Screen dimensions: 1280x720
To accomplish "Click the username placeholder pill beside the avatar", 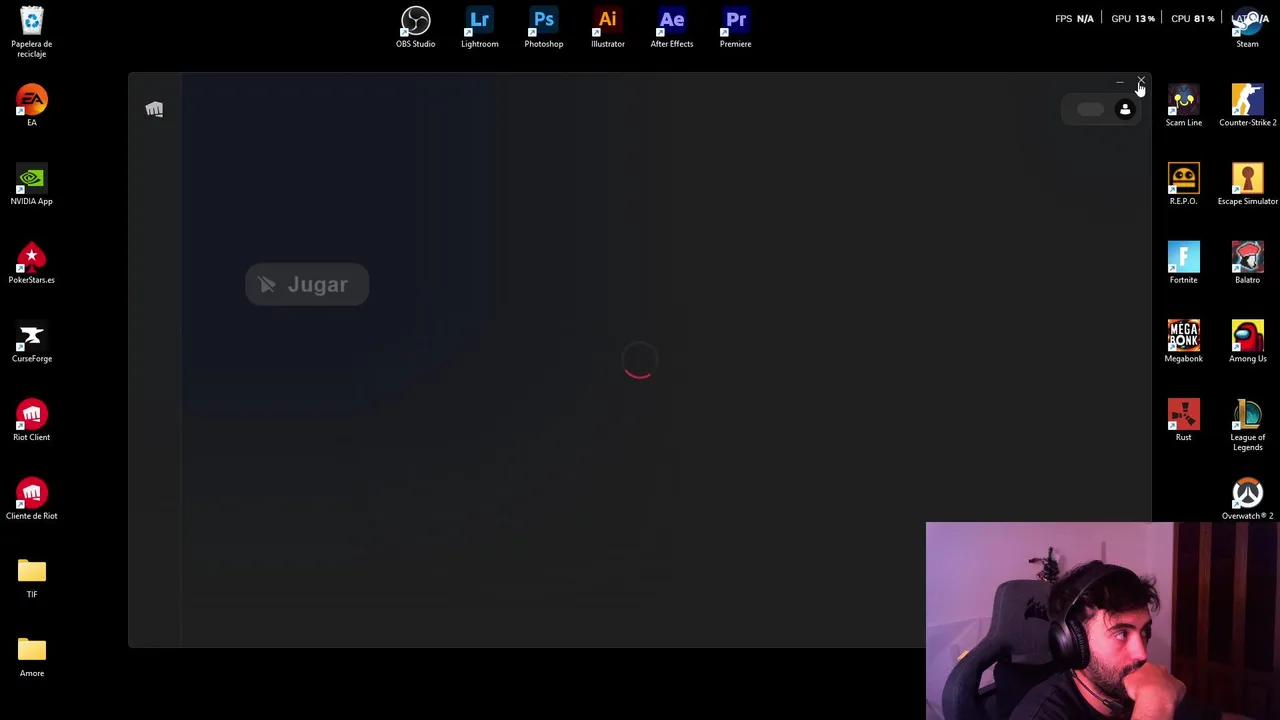I will [x=1089, y=110].
